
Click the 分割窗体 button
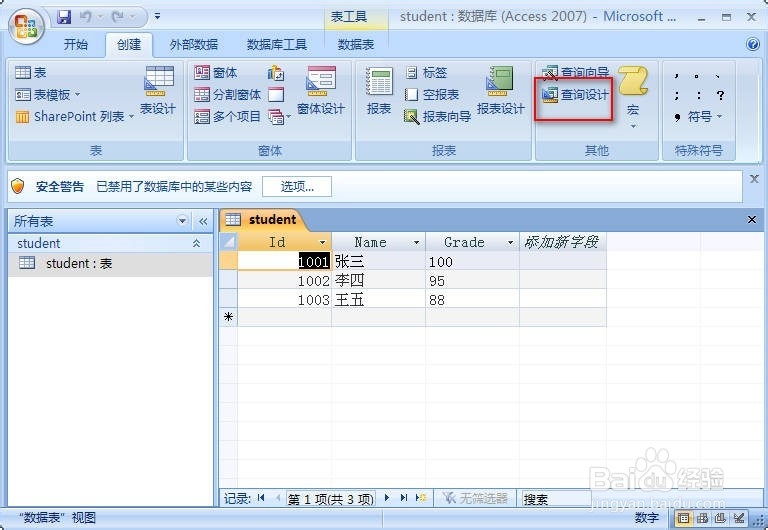[227, 95]
